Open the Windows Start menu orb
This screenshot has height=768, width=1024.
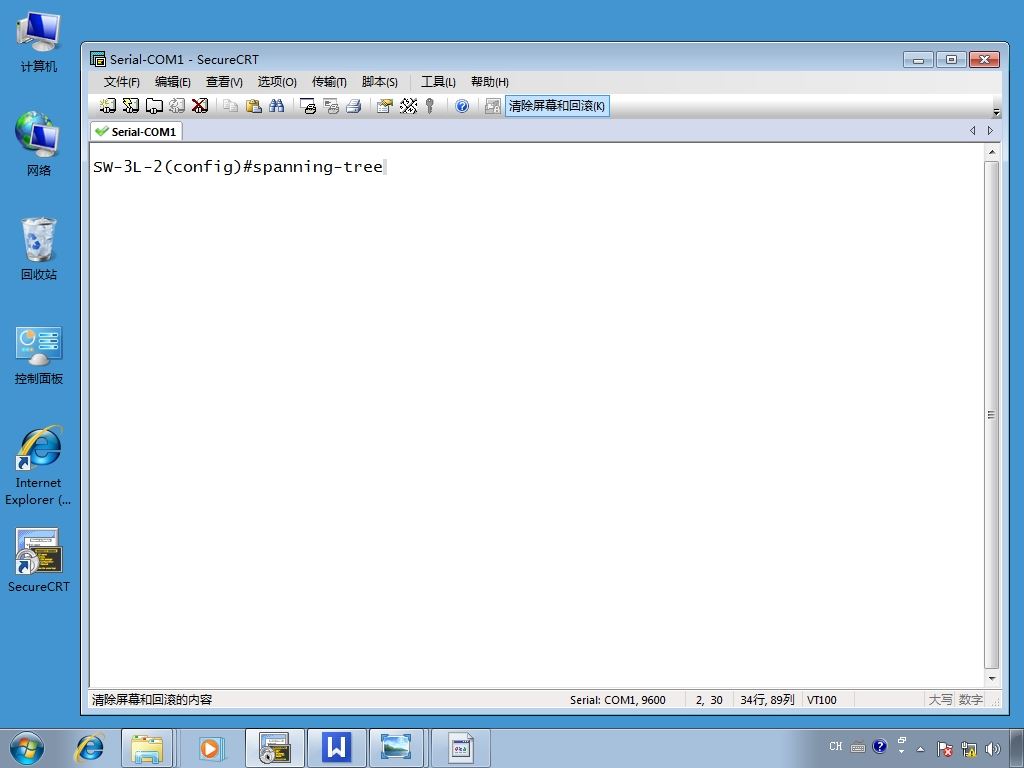(x=27, y=748)
